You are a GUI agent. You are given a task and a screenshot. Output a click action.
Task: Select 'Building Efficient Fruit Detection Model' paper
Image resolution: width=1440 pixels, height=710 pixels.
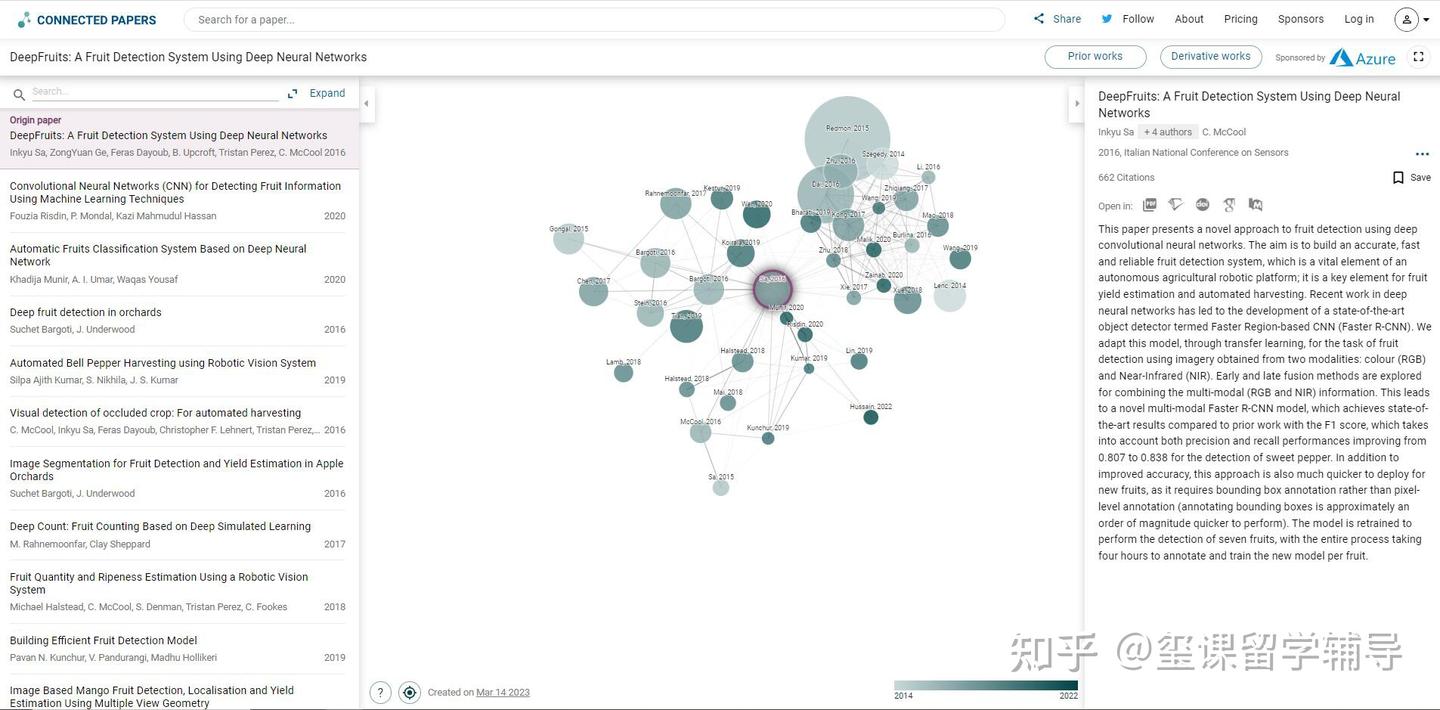click(179, 649)
